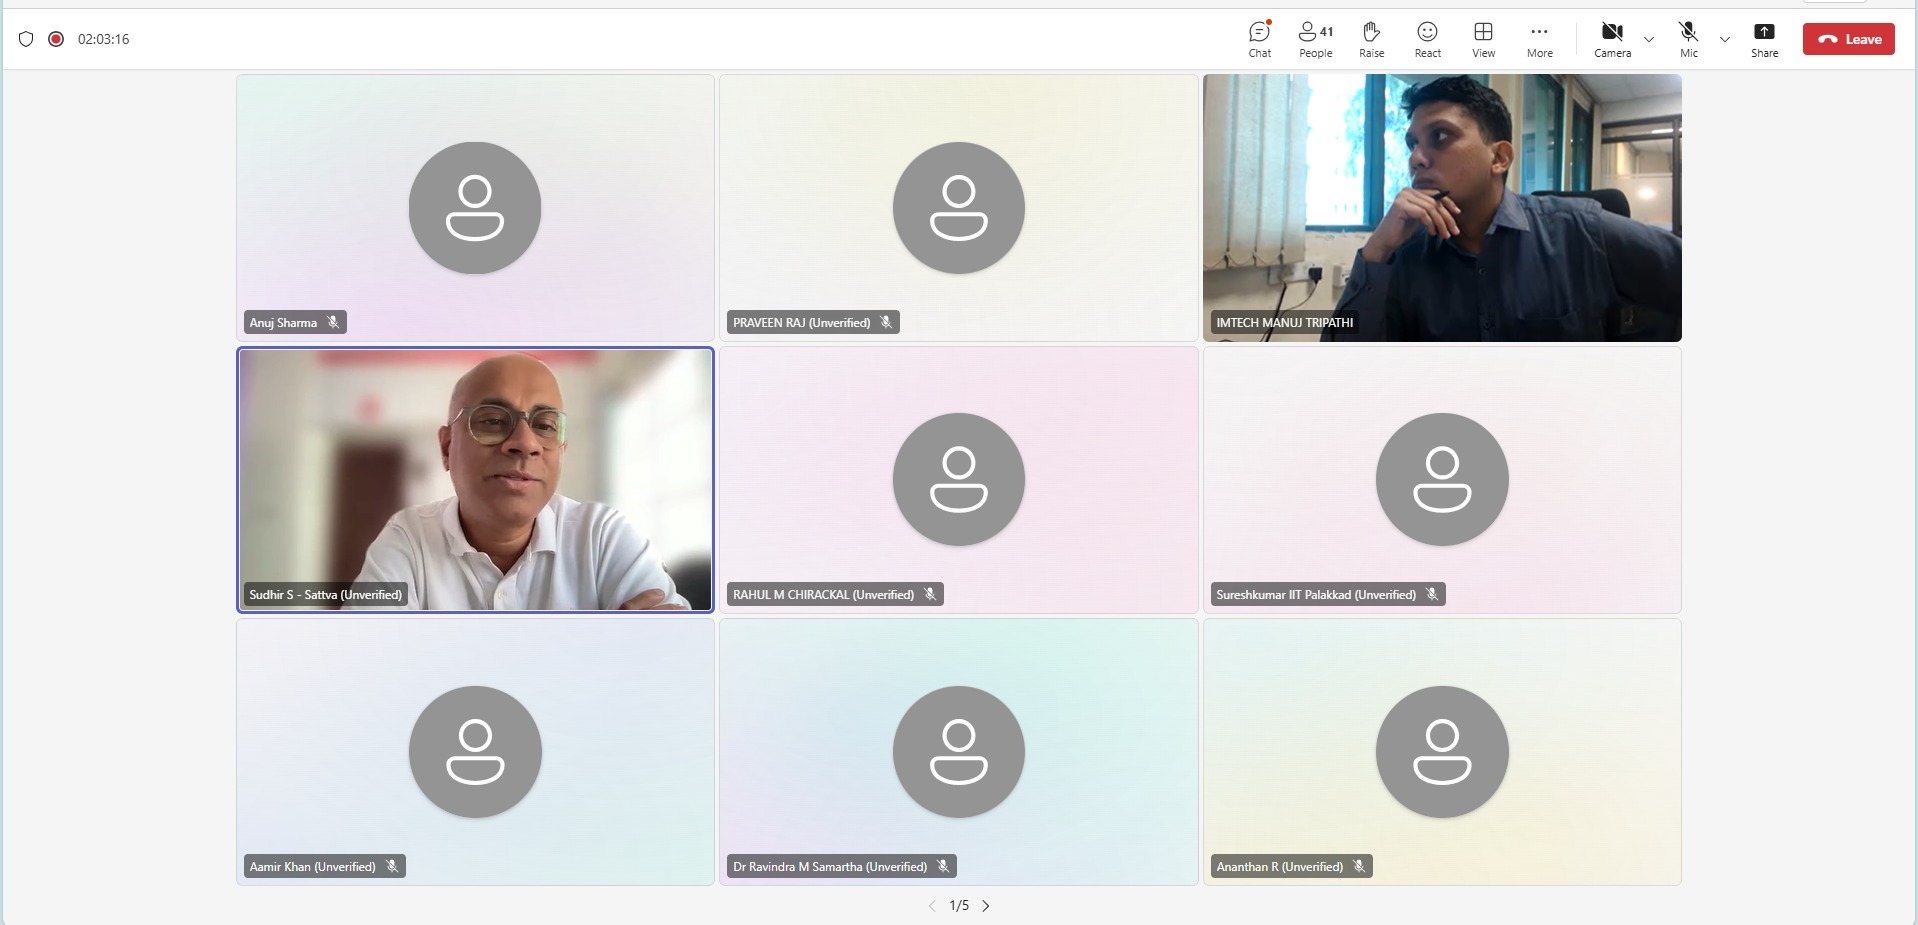Leave the meeting

pyautogui.click(x=1848, y=39)
